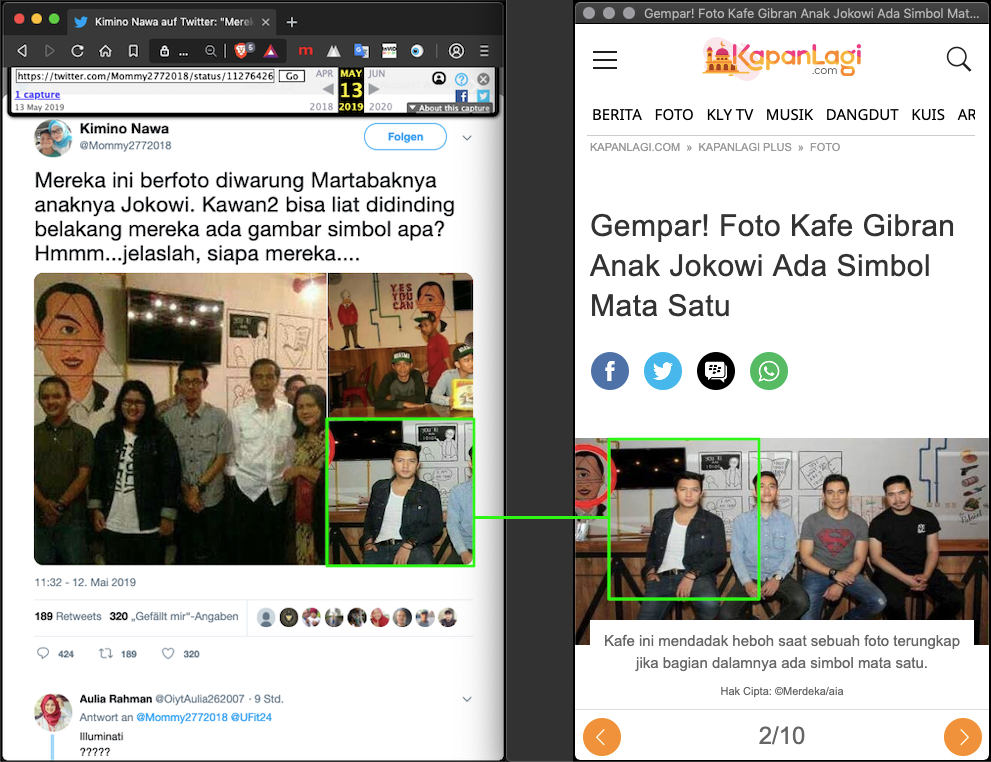Click the Wayback Machine URL input field
991x762 pixels.
pos(145,76)
